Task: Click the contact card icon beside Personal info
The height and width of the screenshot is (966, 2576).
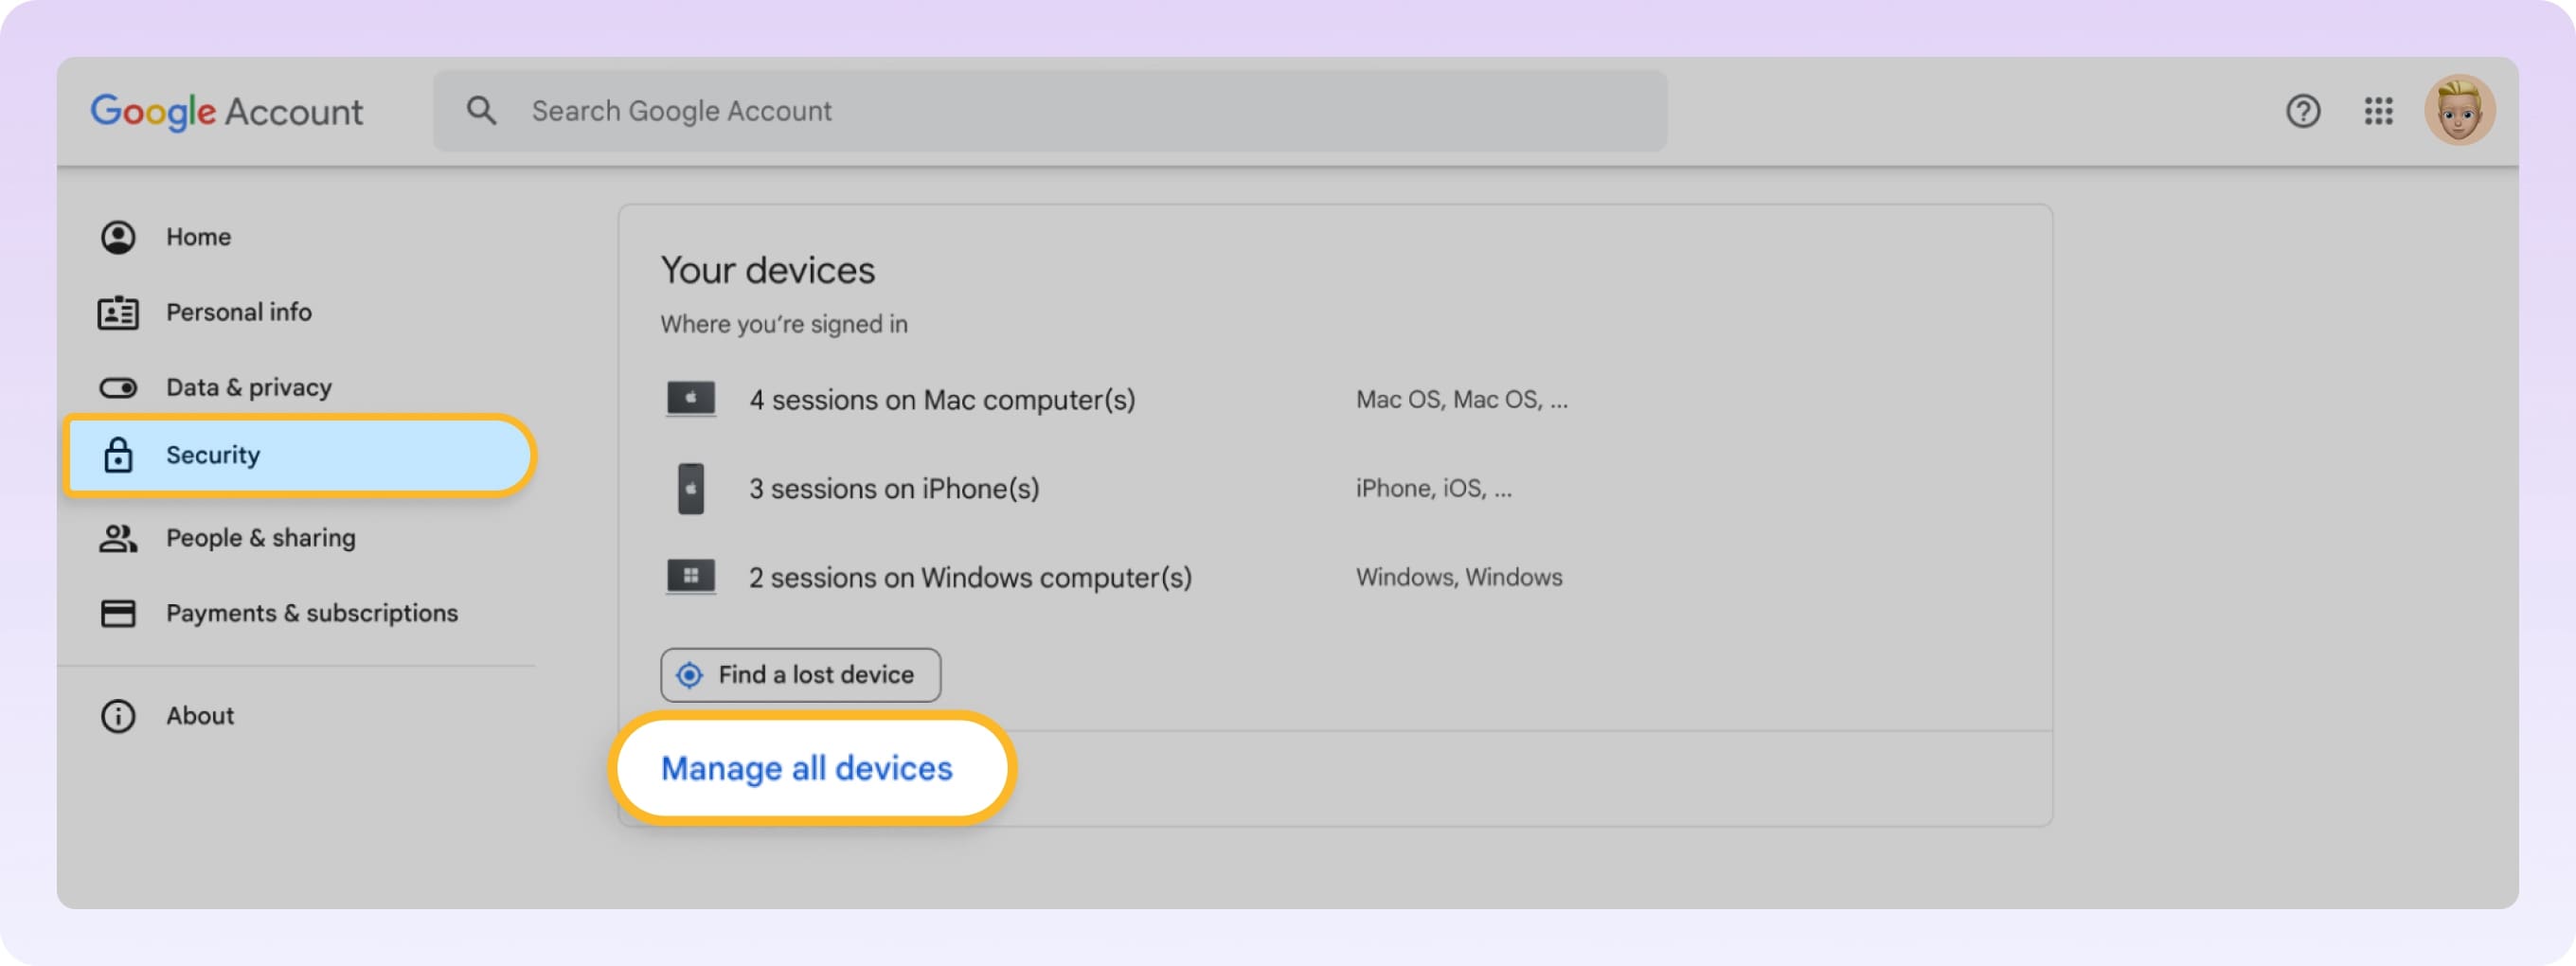Action: click(117, 312)
